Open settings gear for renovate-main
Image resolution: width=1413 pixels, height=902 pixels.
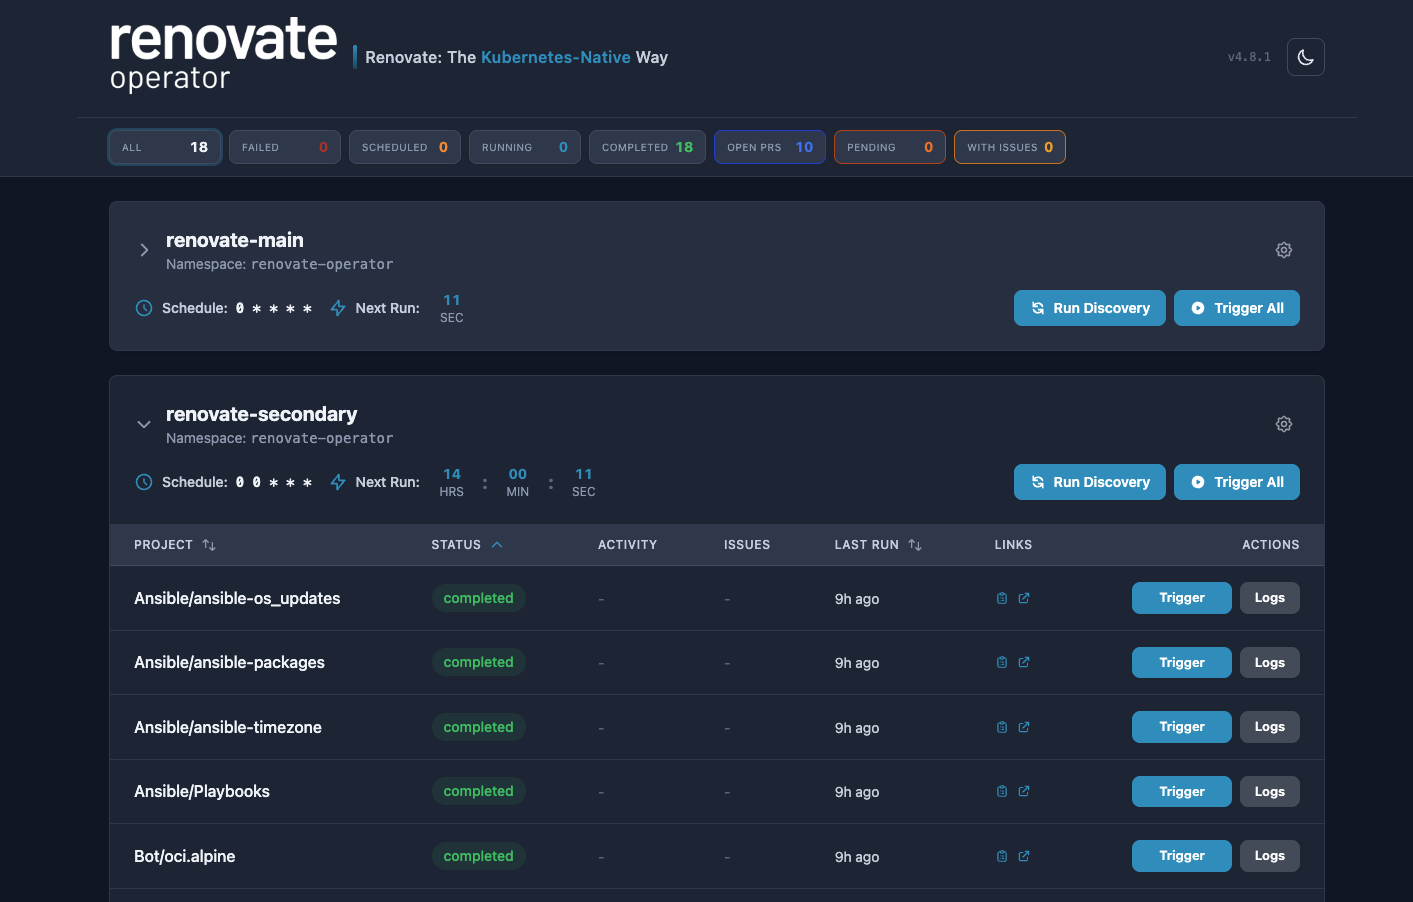(x=1284, y=250)
